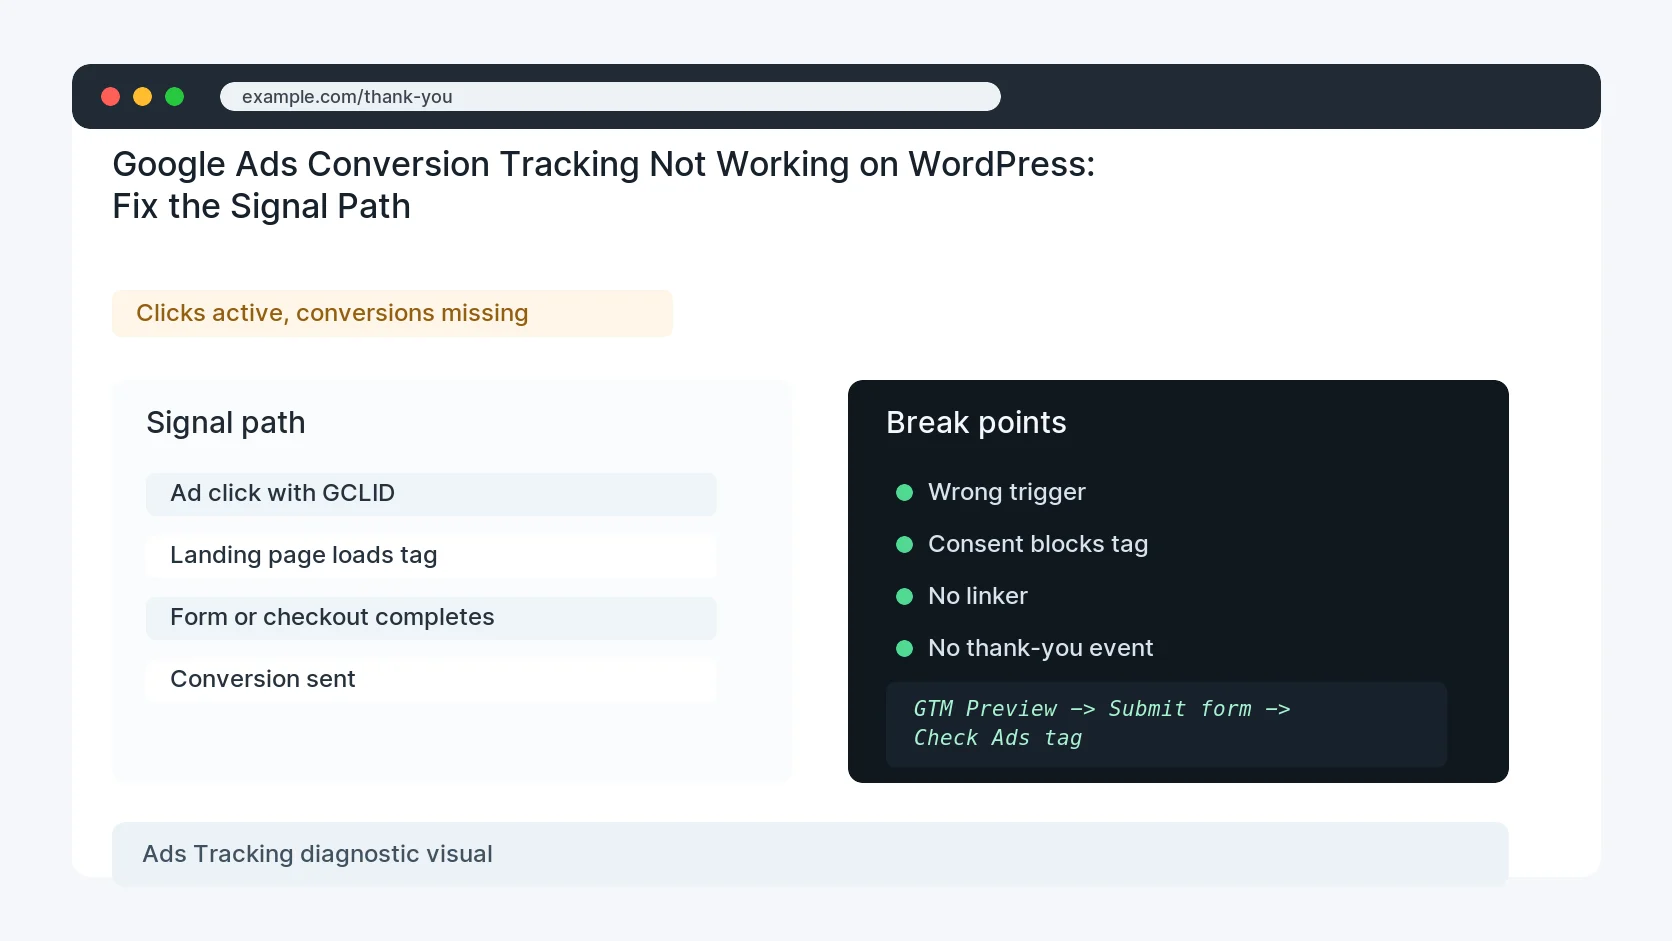Select the 'Landing page loads tag' row
Viewport: 1672px width, 941px height.
click(x=431, y=556)
